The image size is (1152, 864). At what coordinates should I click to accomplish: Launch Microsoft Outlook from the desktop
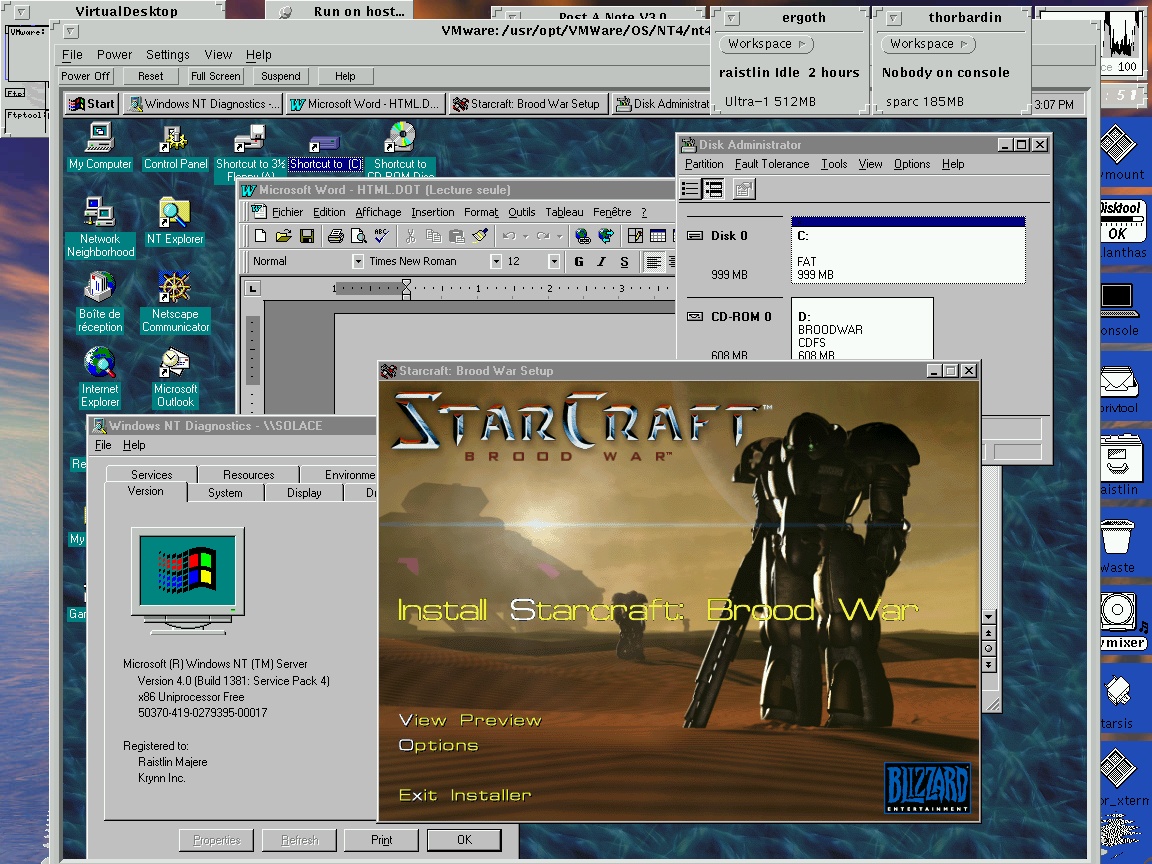pos(175,377)
